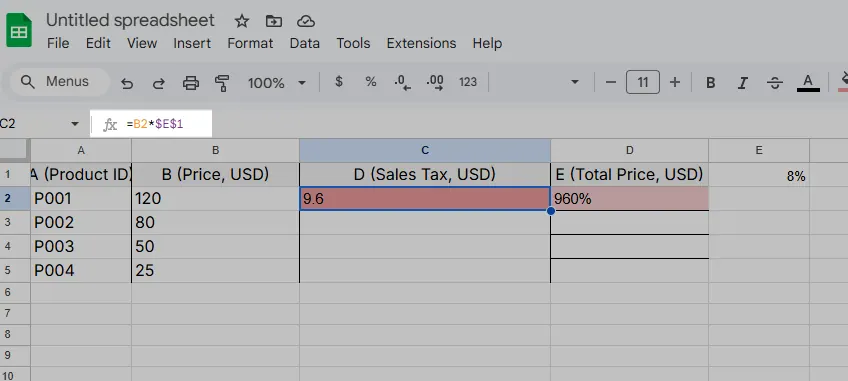The height and width of the screenshot is (381, 848).
Task: Select the tax rate cell showing 8%
Action: (759, 175)
